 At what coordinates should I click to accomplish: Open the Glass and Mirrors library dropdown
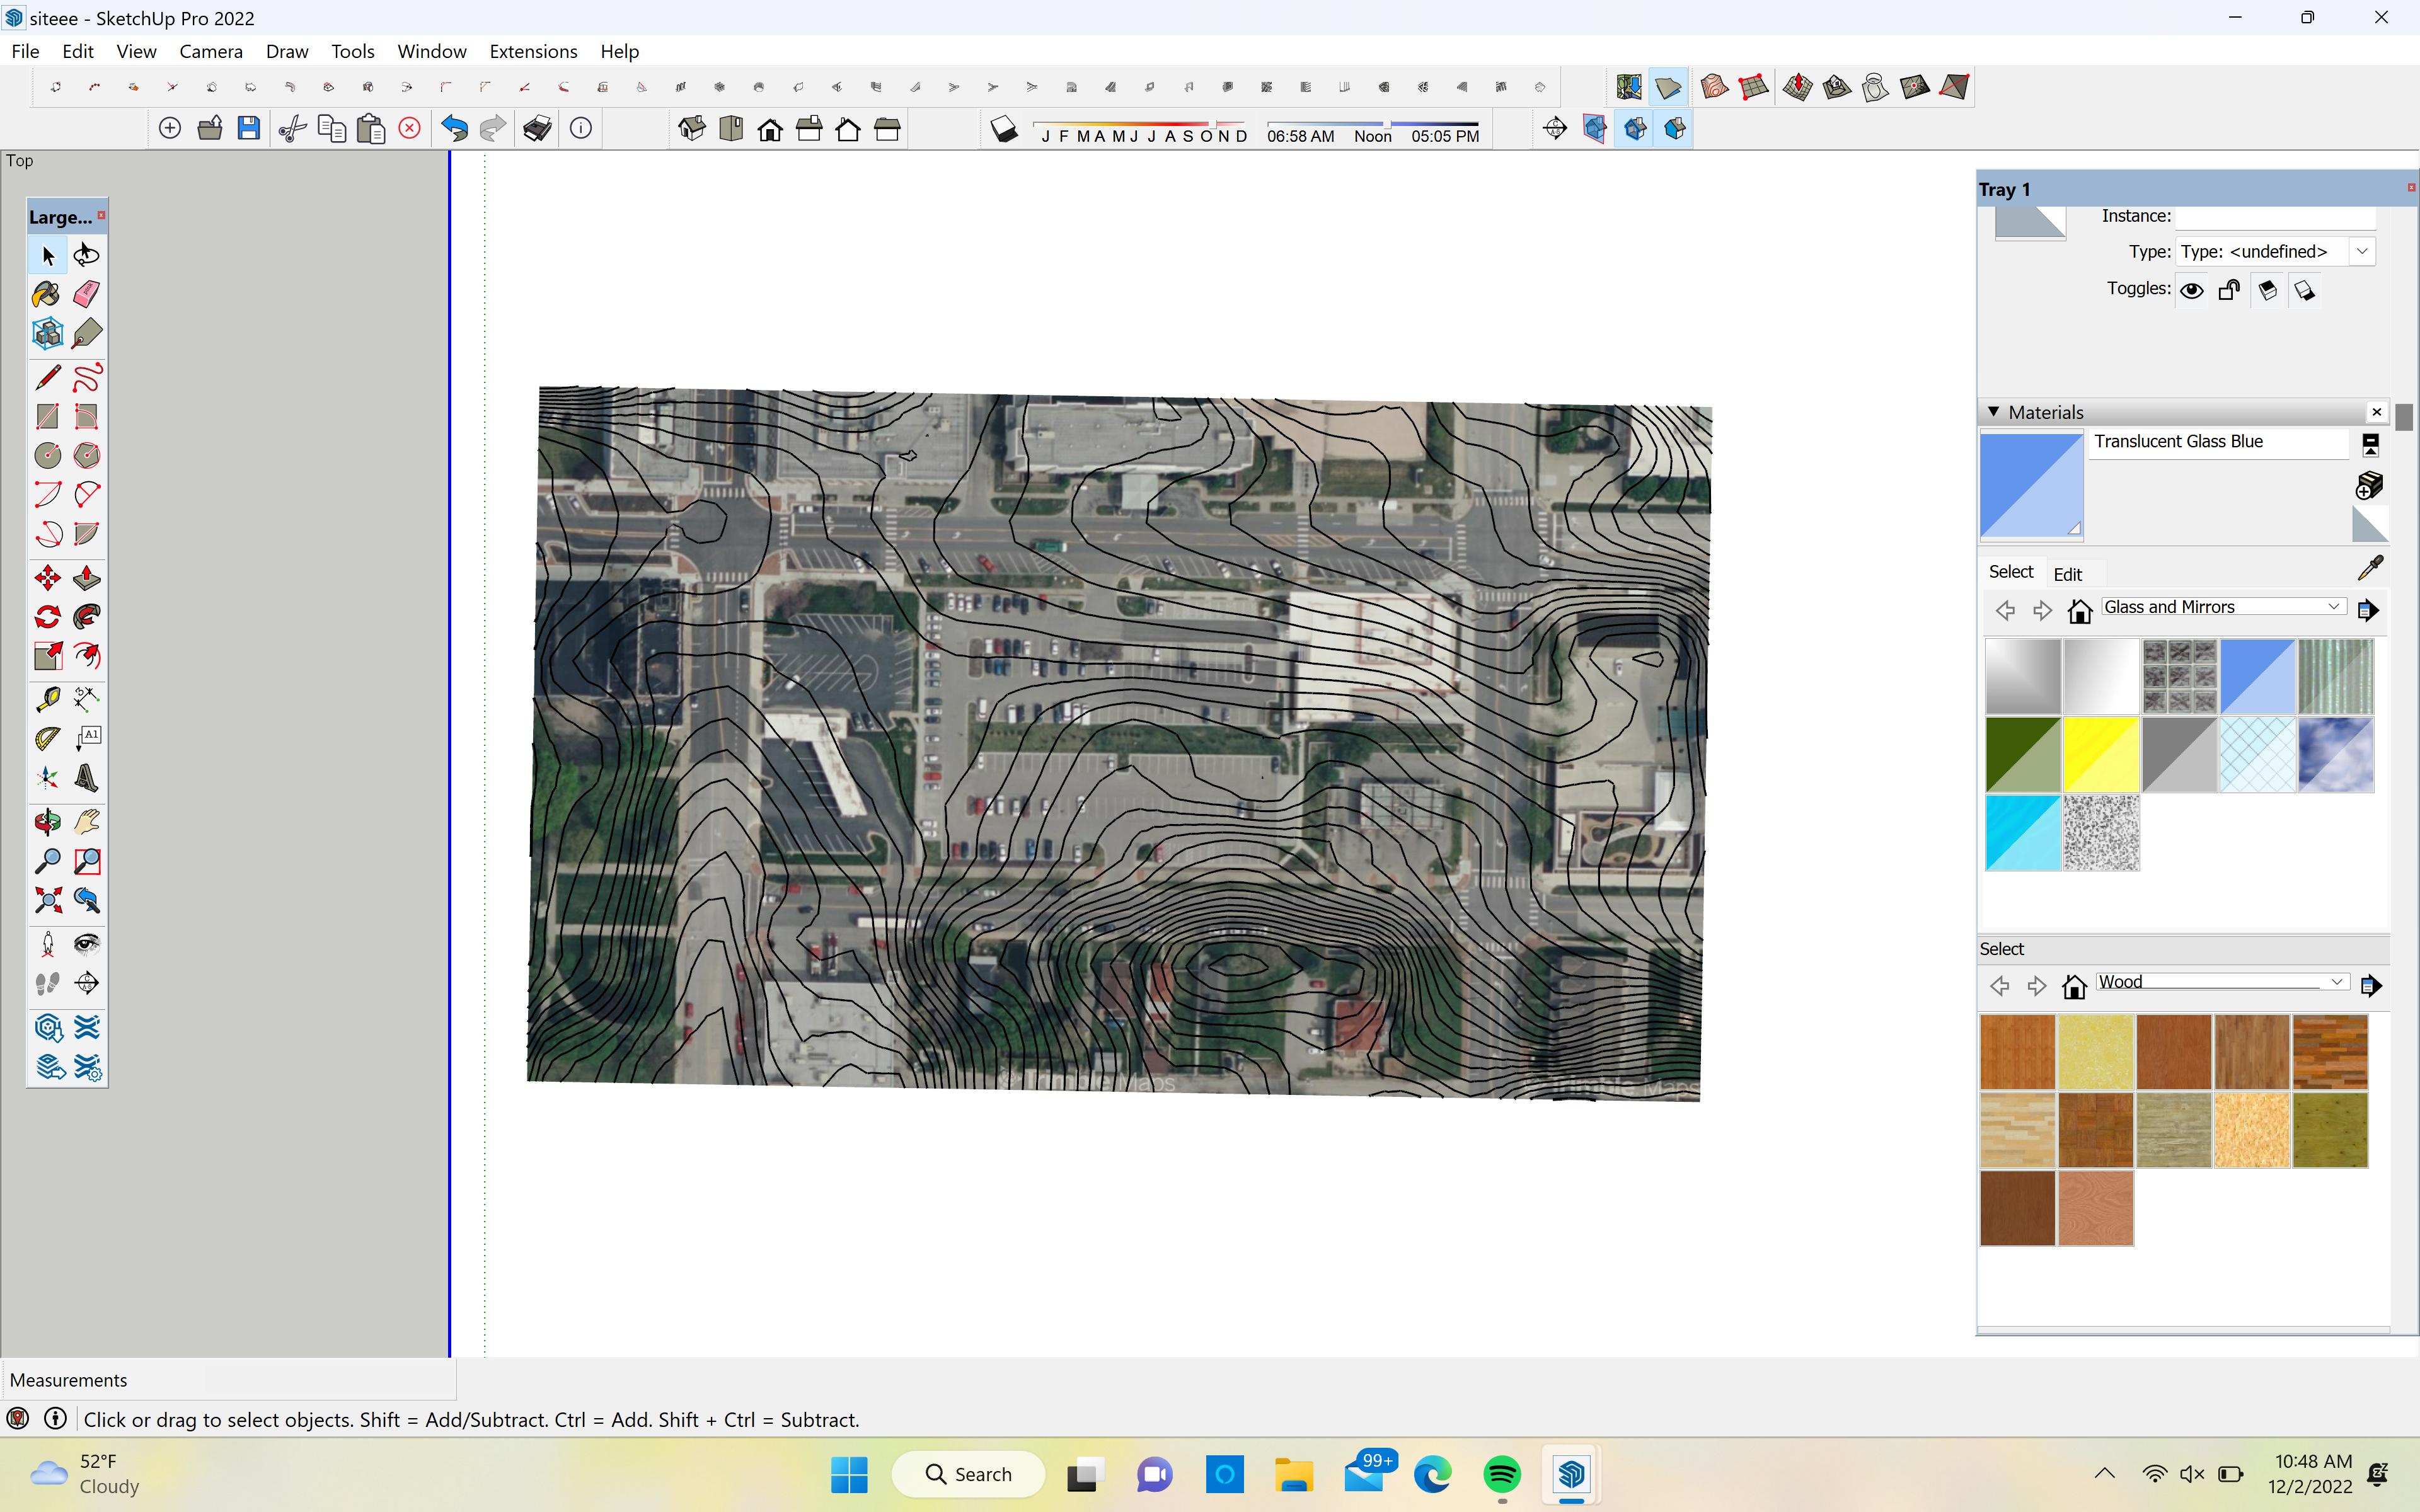point(2333,607)
